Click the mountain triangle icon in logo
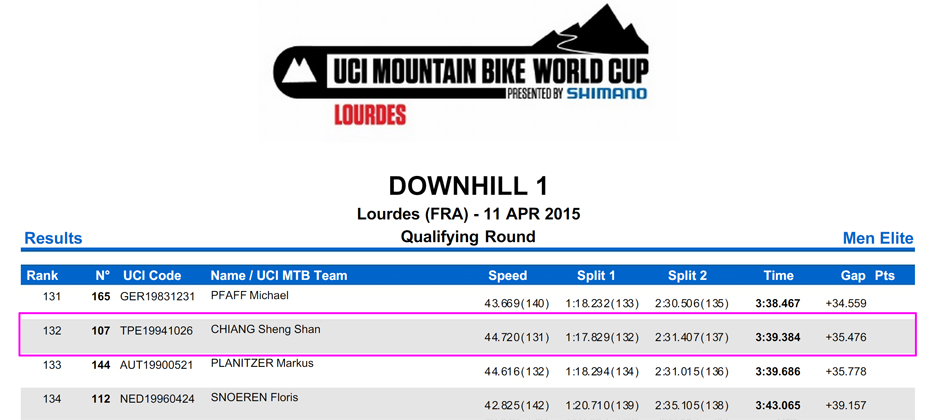This screenshot has height=420, width=940. coord(299,70)
